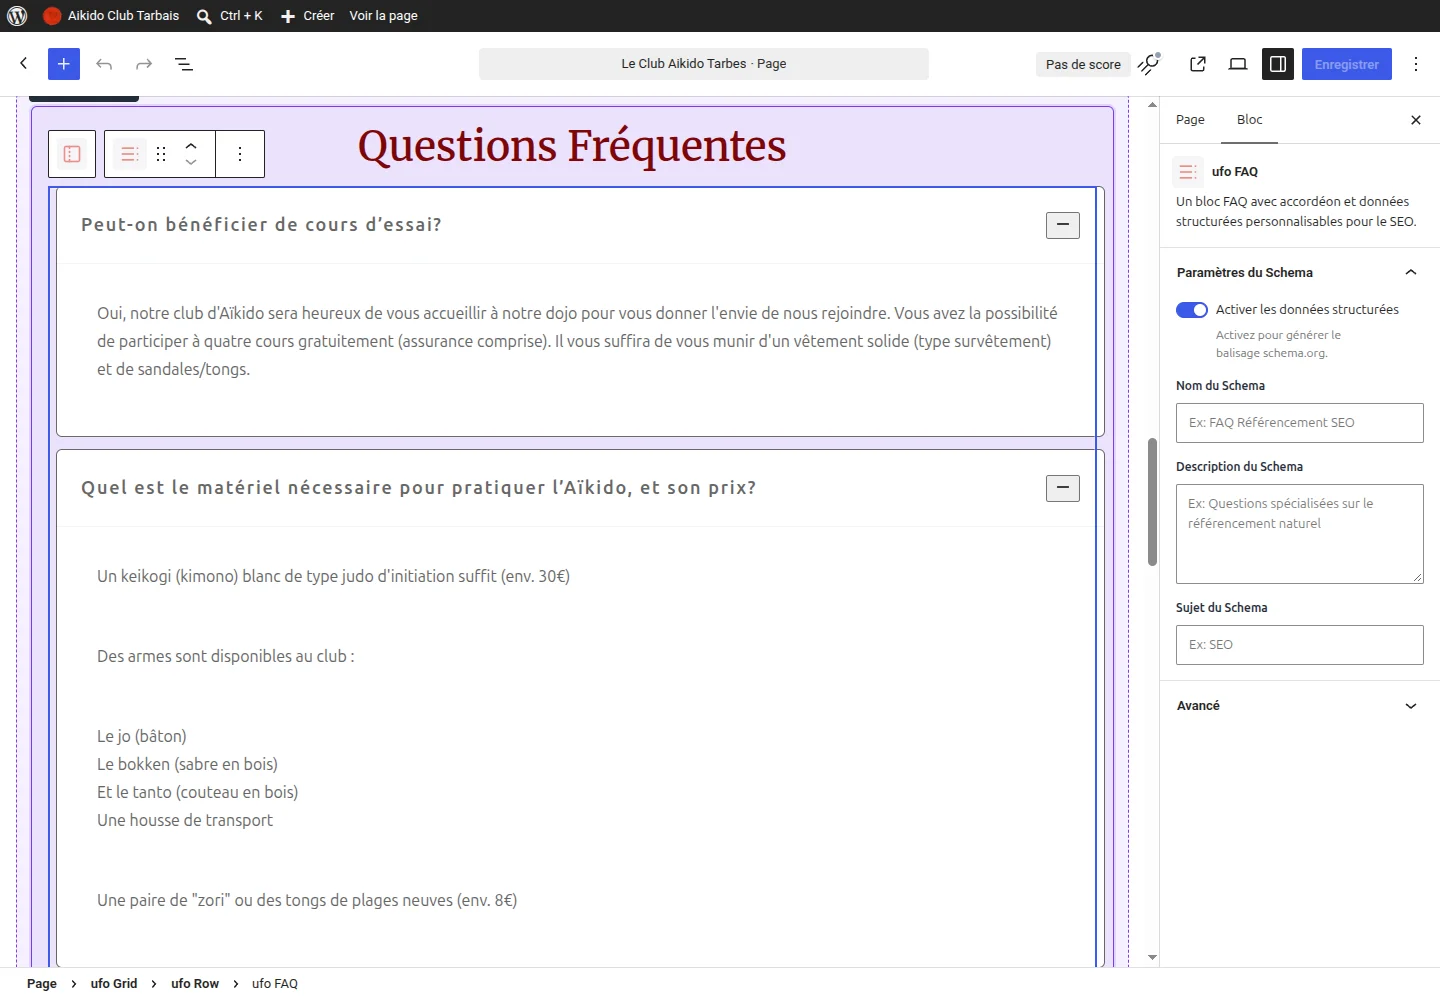Viewport: 1440px width, 1000px height.
Task: Click the Questions Fréquentes heading
Action: 572,146
